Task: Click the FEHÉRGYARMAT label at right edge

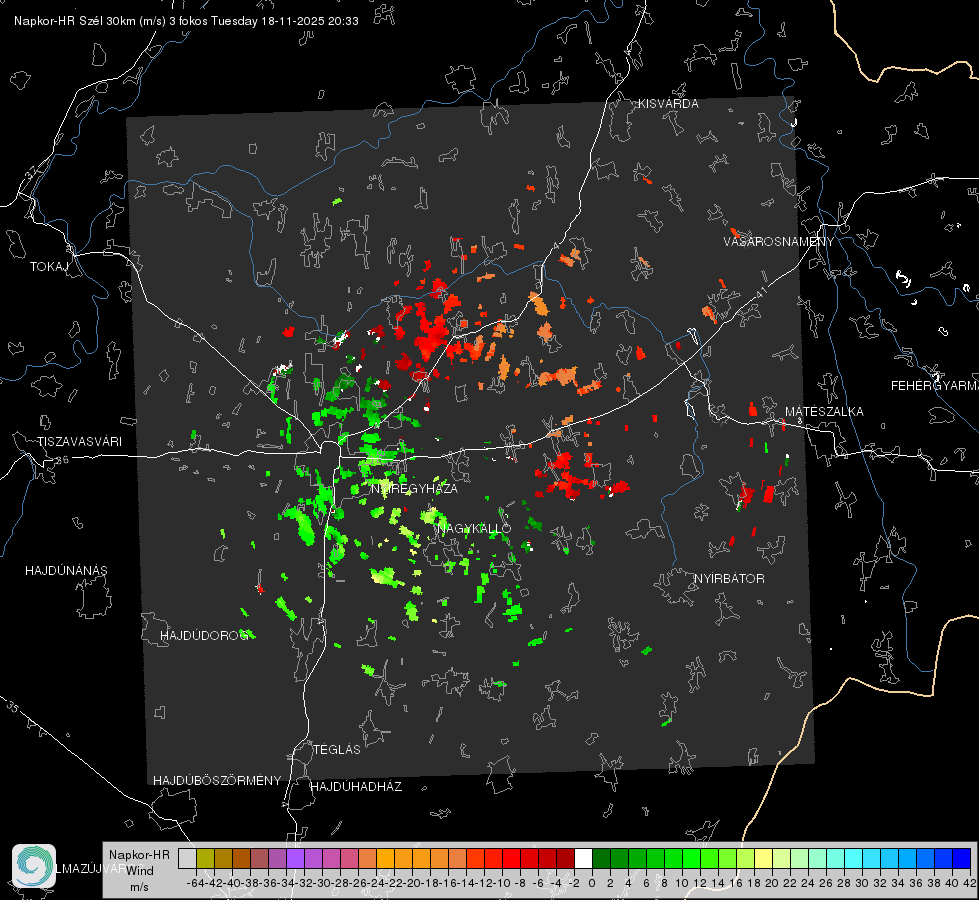Action: 935,385
